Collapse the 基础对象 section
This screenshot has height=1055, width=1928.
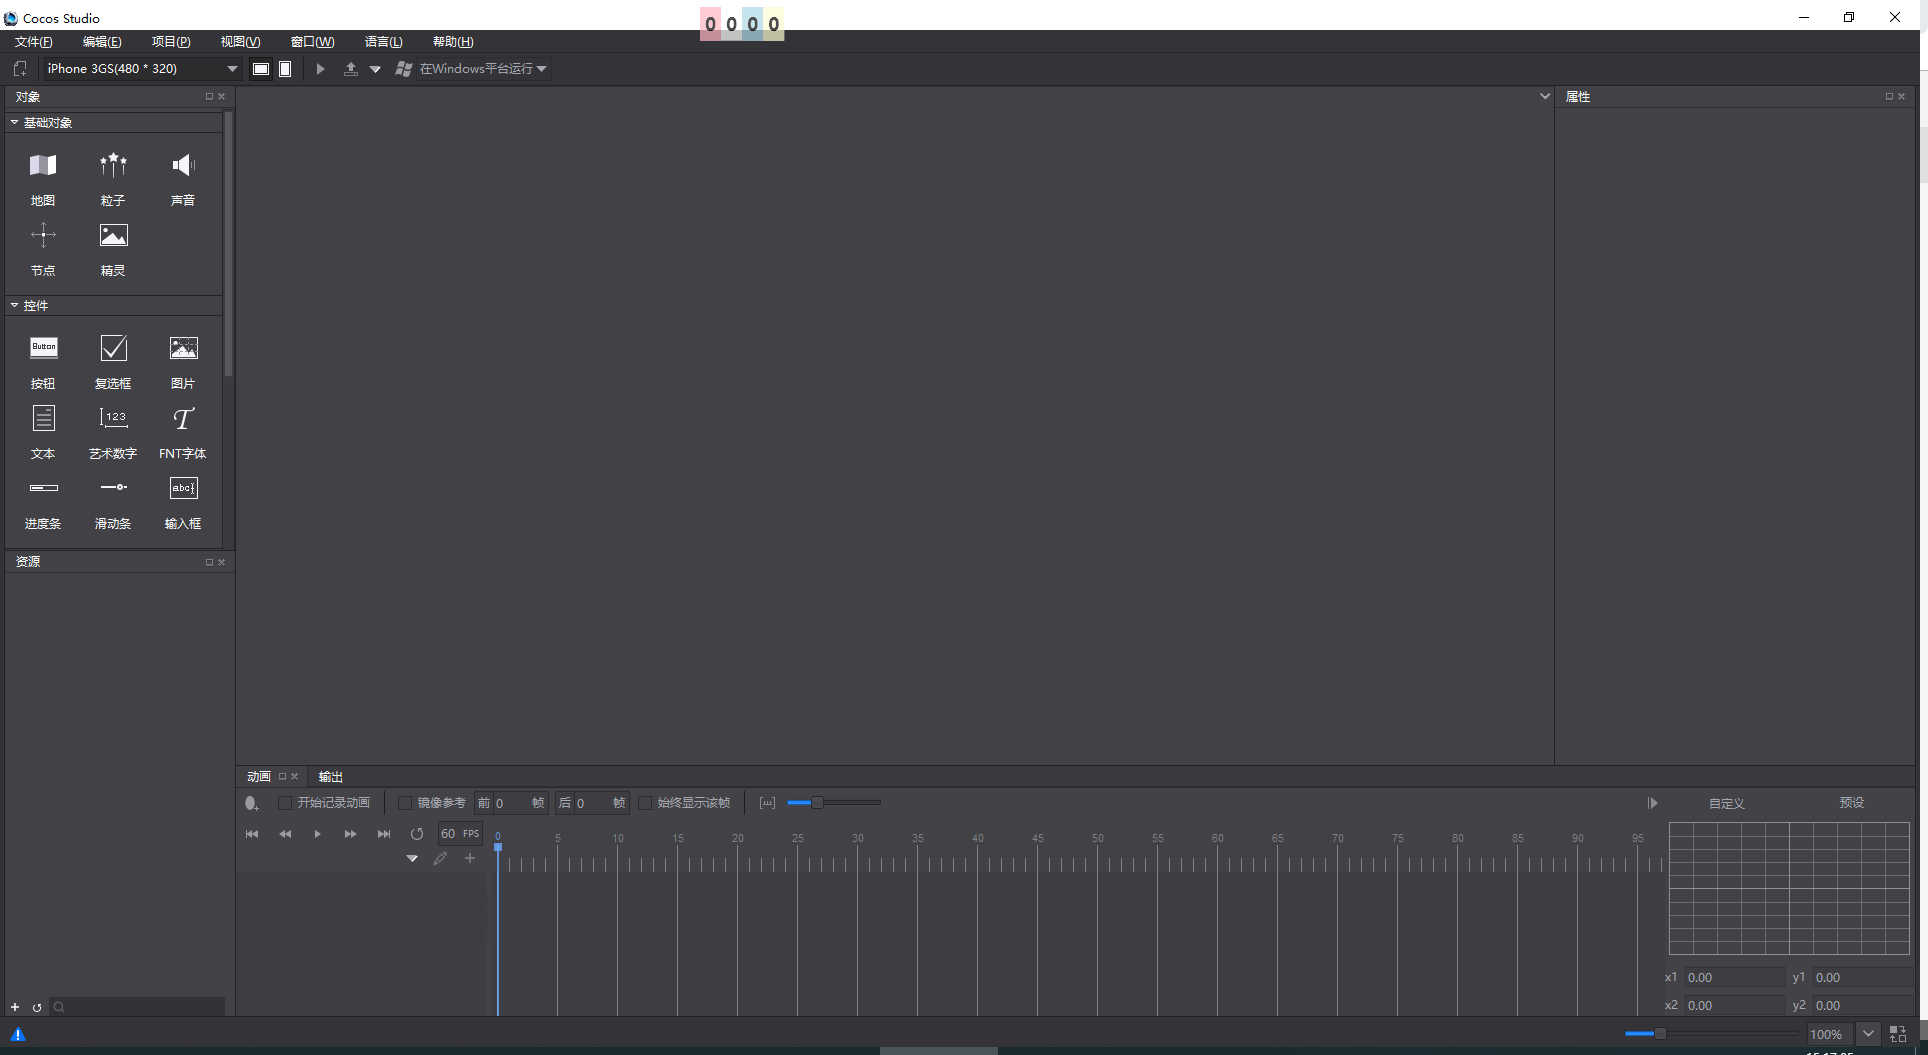point(14,122)
